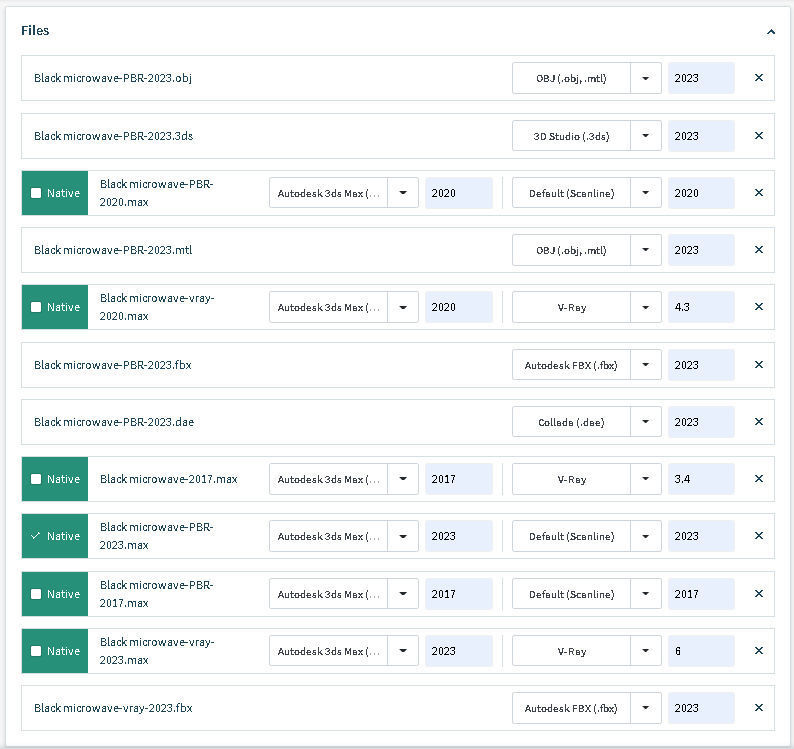Open Autodesk 3ds Max dropdown for microwave-2017.max
Screen dimensions: 794x749
click(403, 479)
